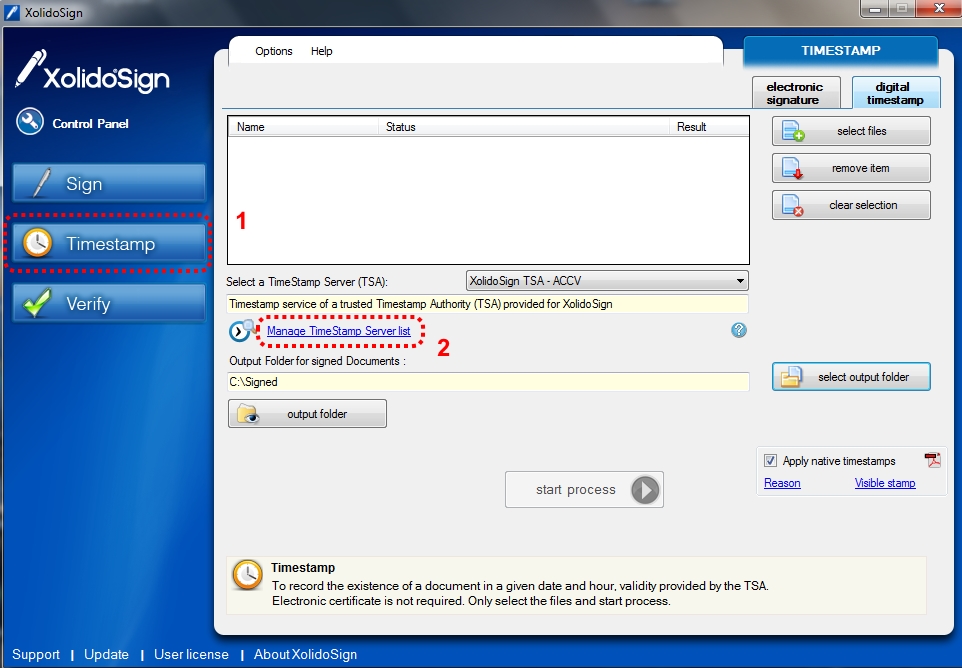
Task: Switch to the electronic signature tab
Action: coord(796,93)
